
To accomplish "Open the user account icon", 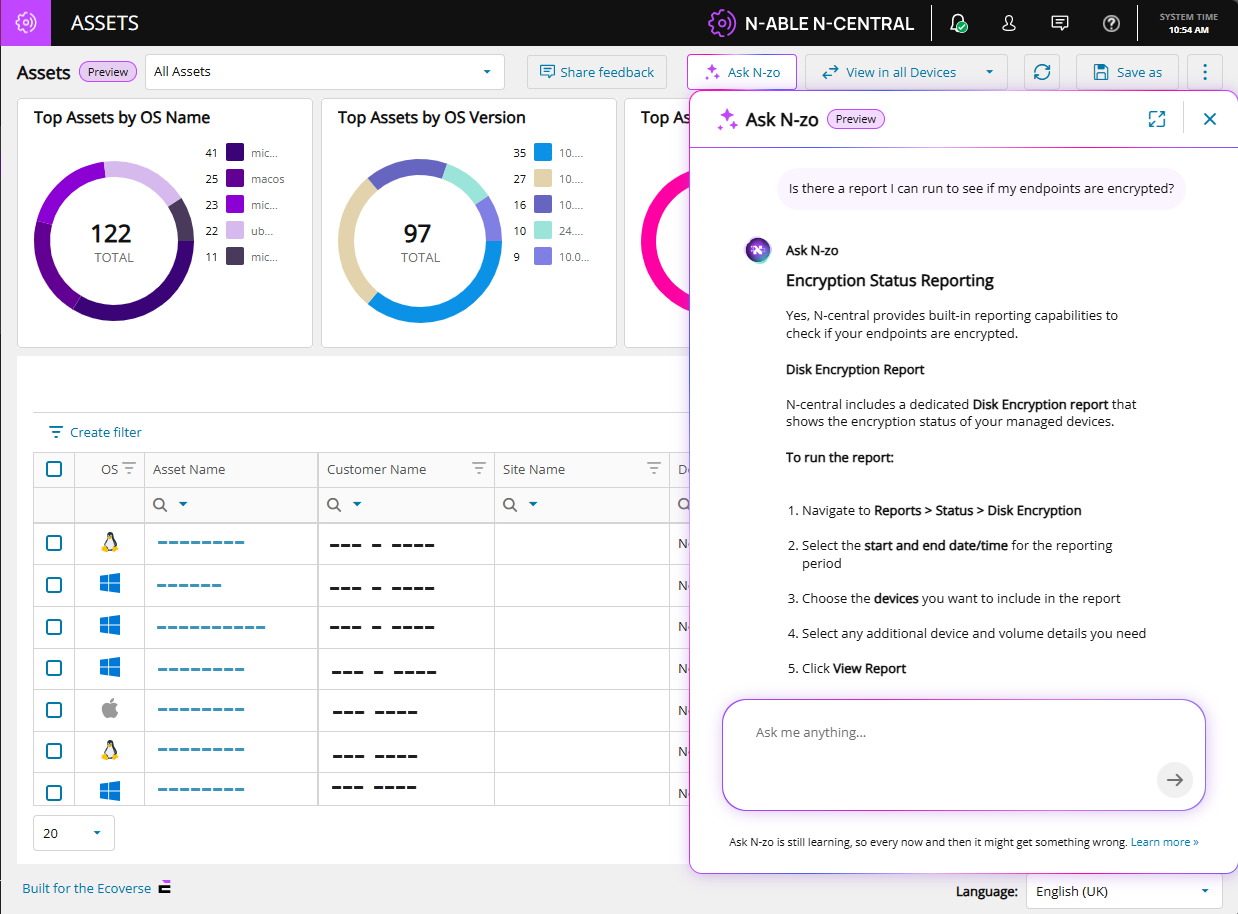I will pyautogui.click(x=1009, y=23).
